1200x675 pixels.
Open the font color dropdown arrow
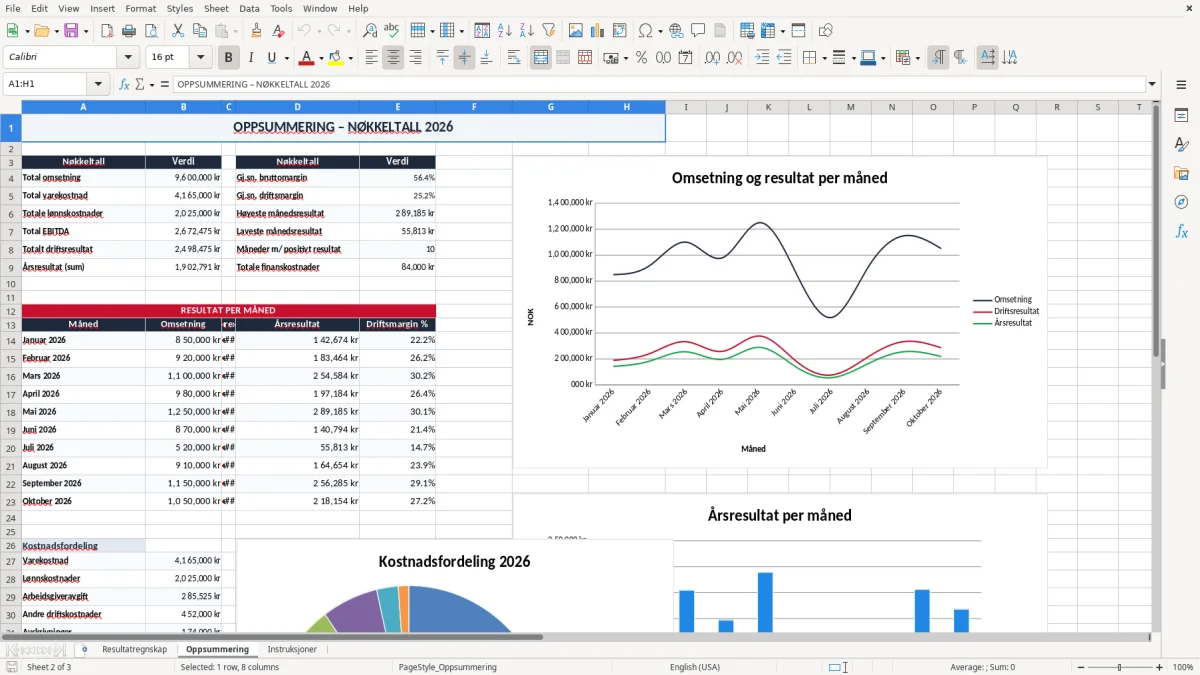[x=321, y=58]
